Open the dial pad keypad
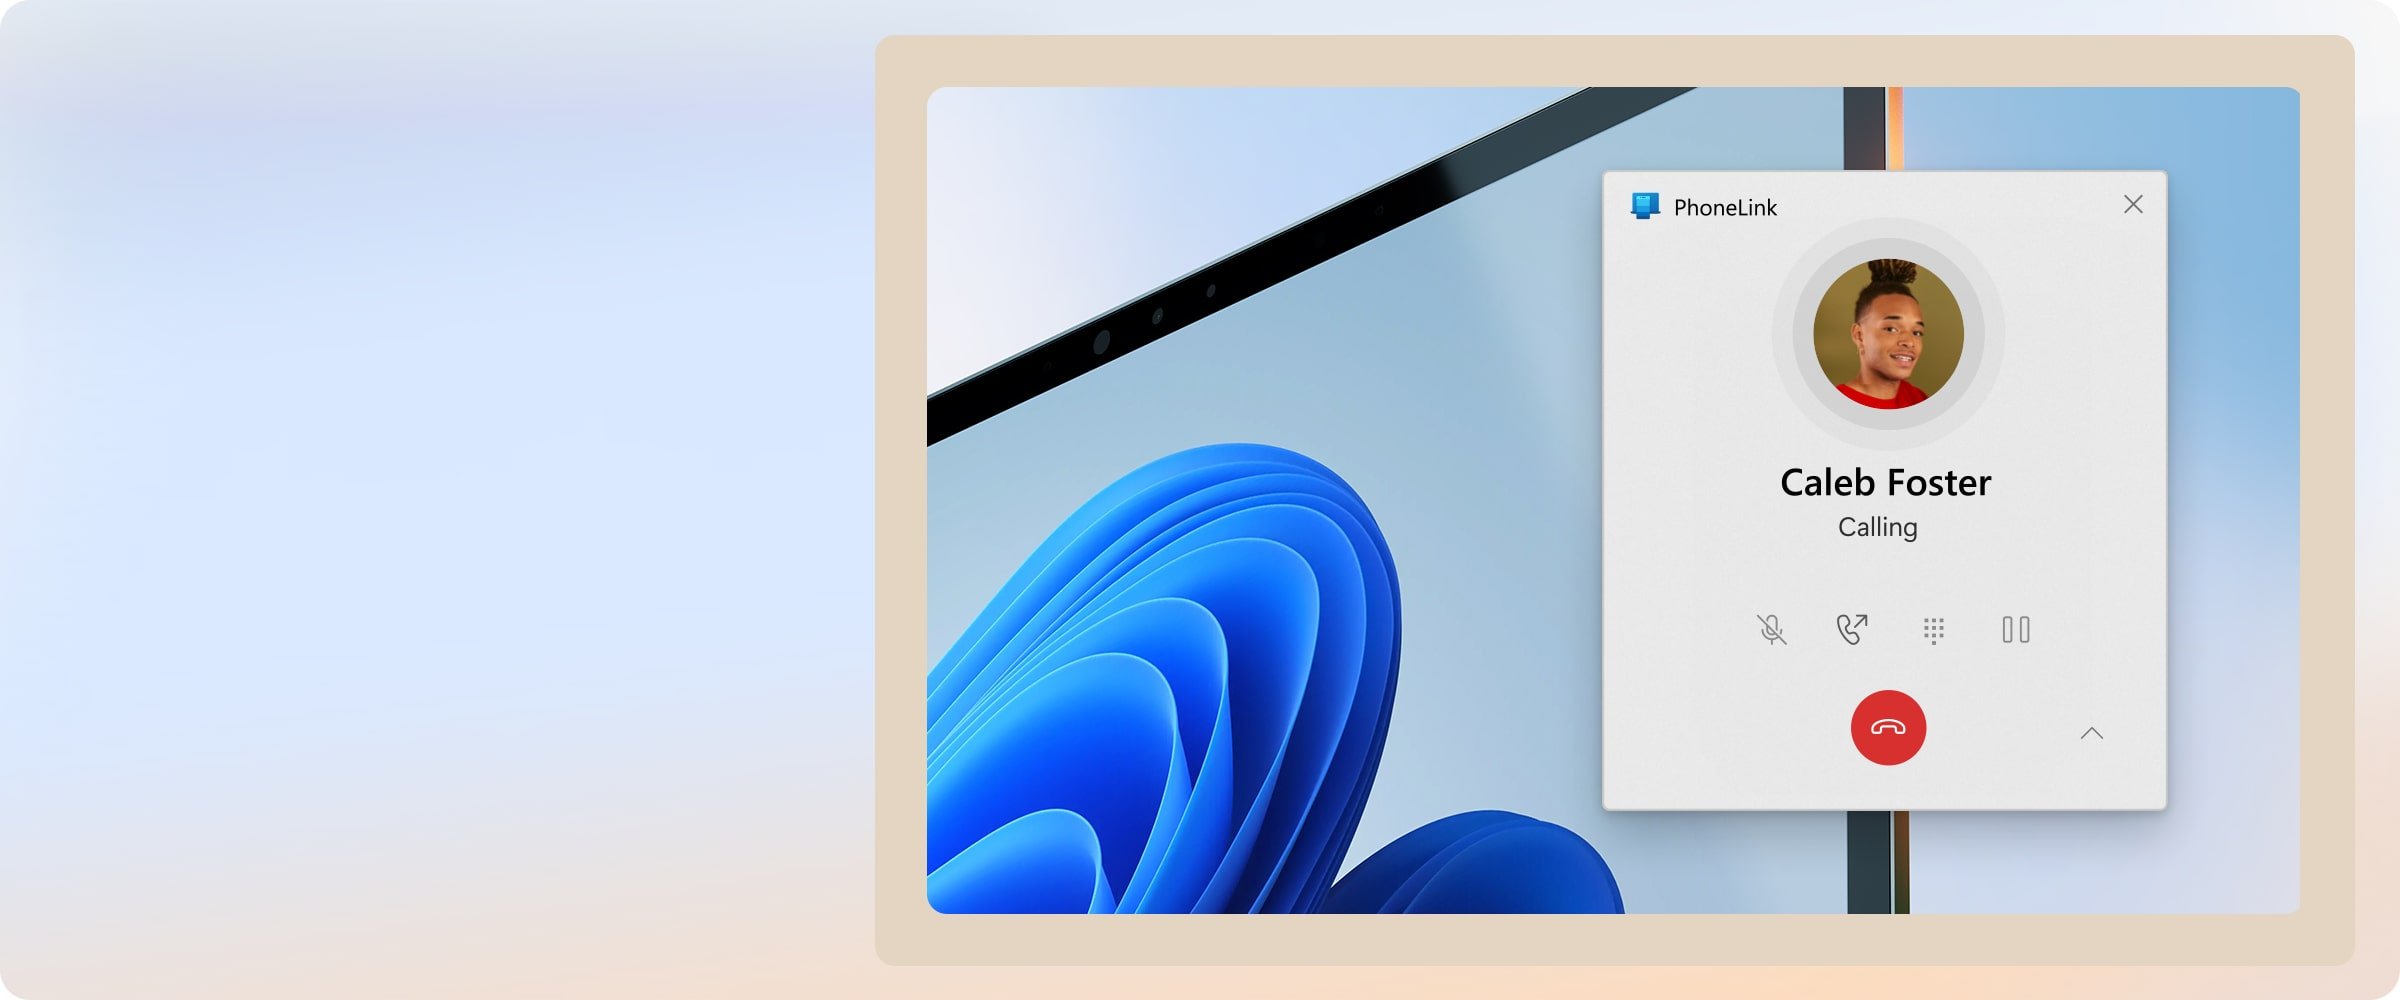2400x1000 pixels. (1933, 630)
